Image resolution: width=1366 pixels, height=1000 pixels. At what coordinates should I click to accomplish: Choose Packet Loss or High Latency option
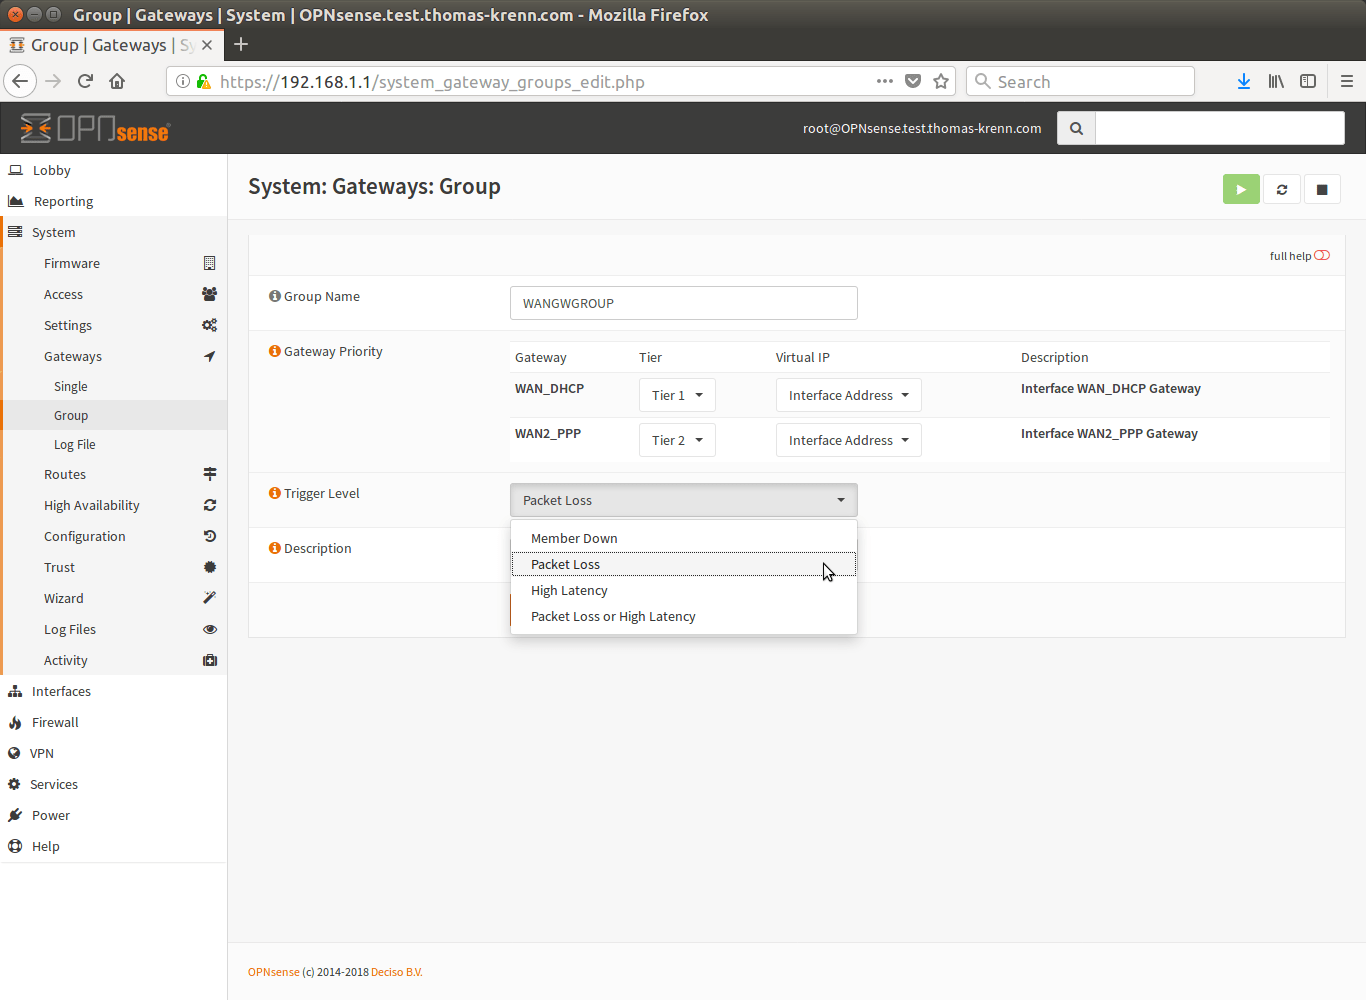pyautogui.click(x=613, y=616)
